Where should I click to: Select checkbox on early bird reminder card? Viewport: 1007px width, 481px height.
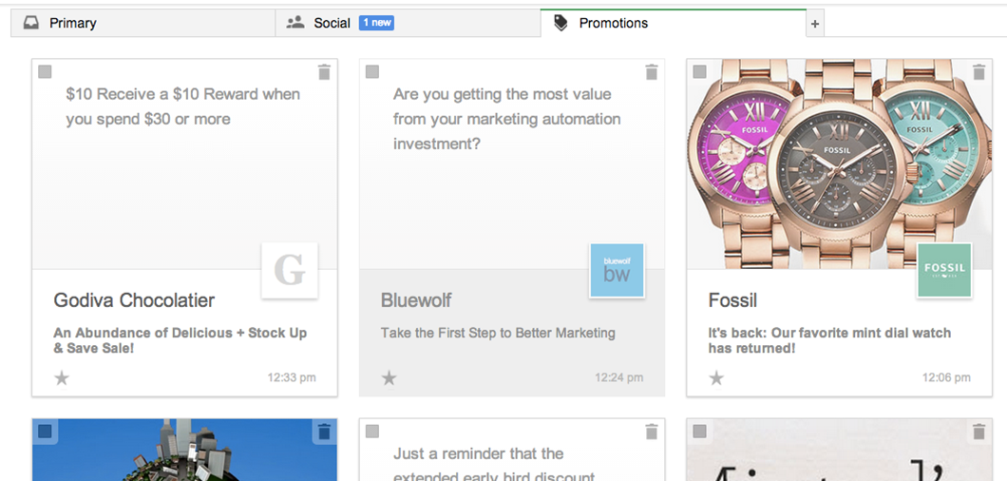coord(372,431)
